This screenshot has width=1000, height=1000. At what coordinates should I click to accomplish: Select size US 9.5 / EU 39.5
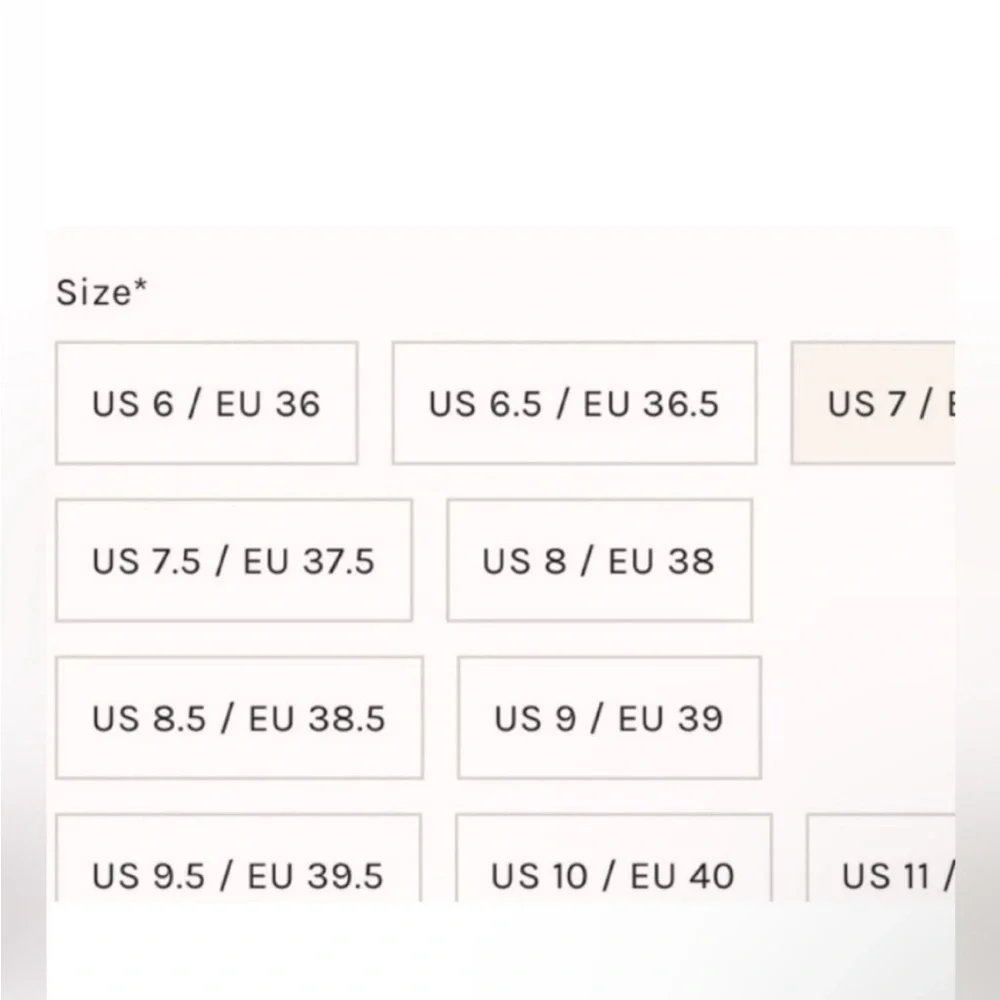(x=239, y=858)
